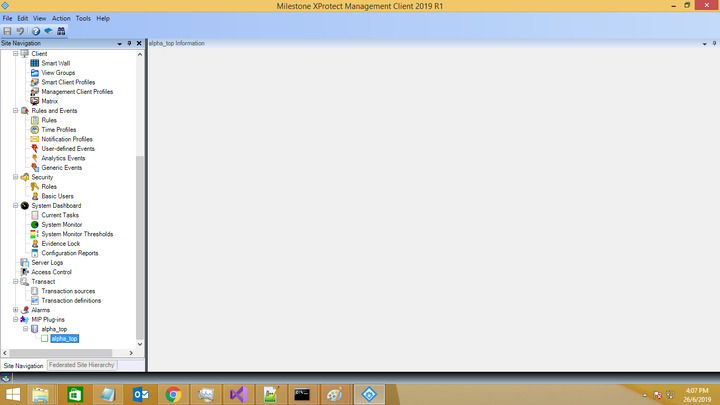
Task: Open the Action menu
Action: click(61, 18)
